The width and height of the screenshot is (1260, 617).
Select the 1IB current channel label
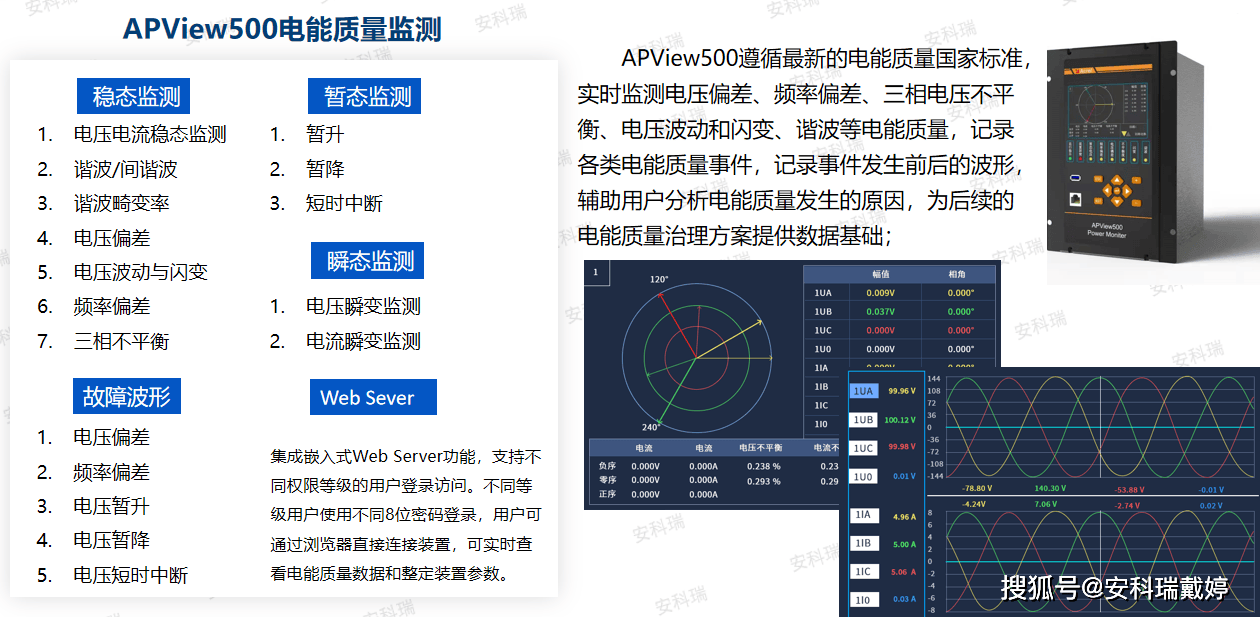pyautogui.click(x=865, y=543)
